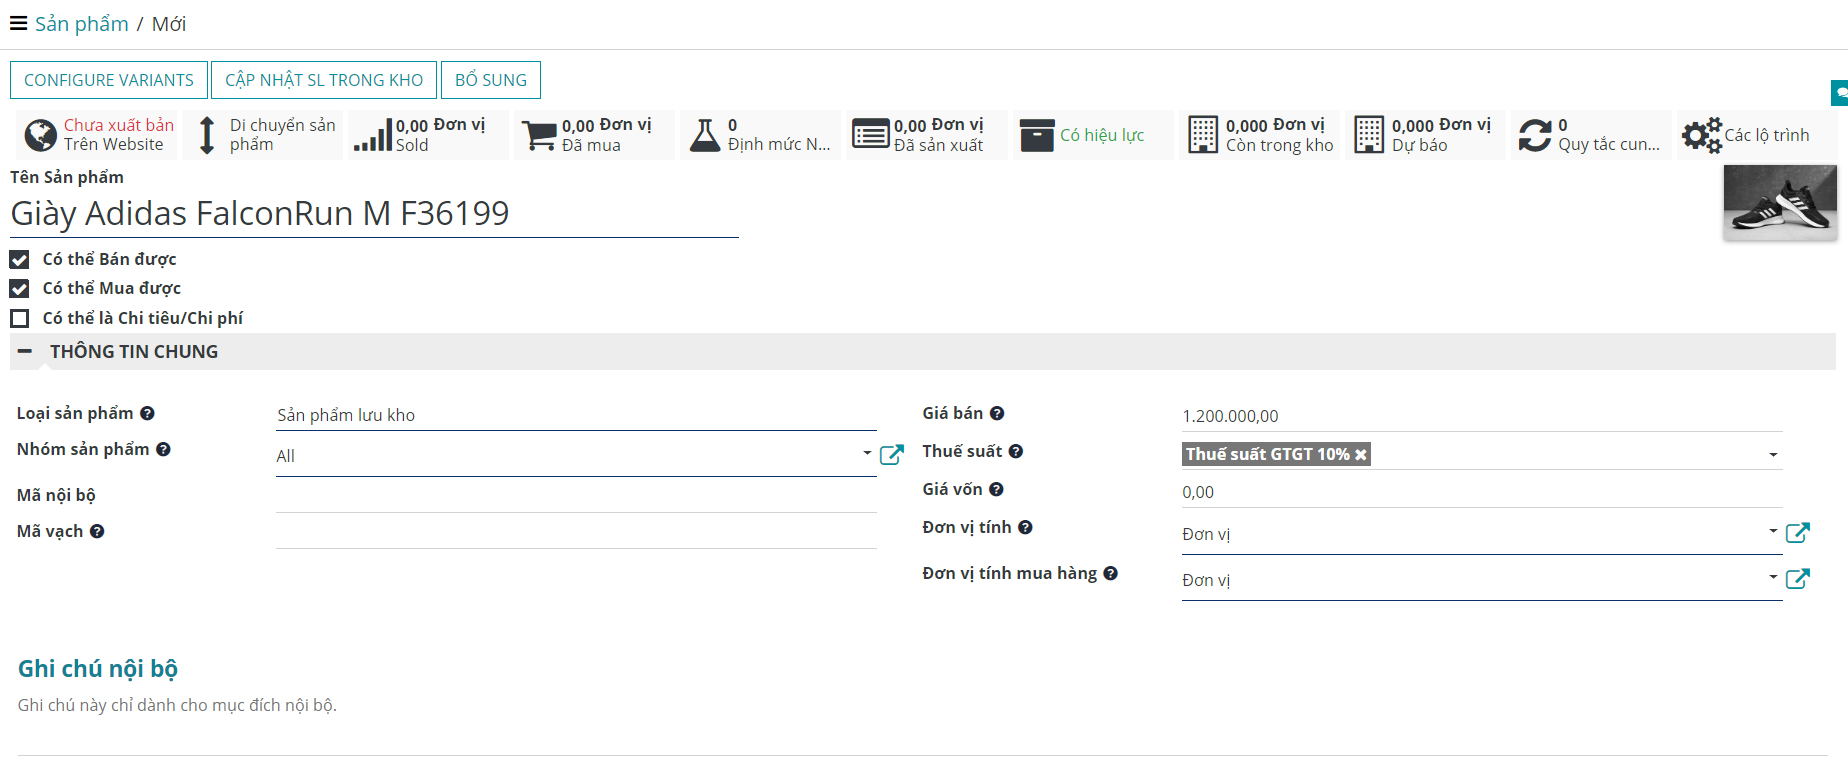Screen dimensions: 1848x765
Task: Click the reordering rules refresh icon
Action: [1535, 135]
